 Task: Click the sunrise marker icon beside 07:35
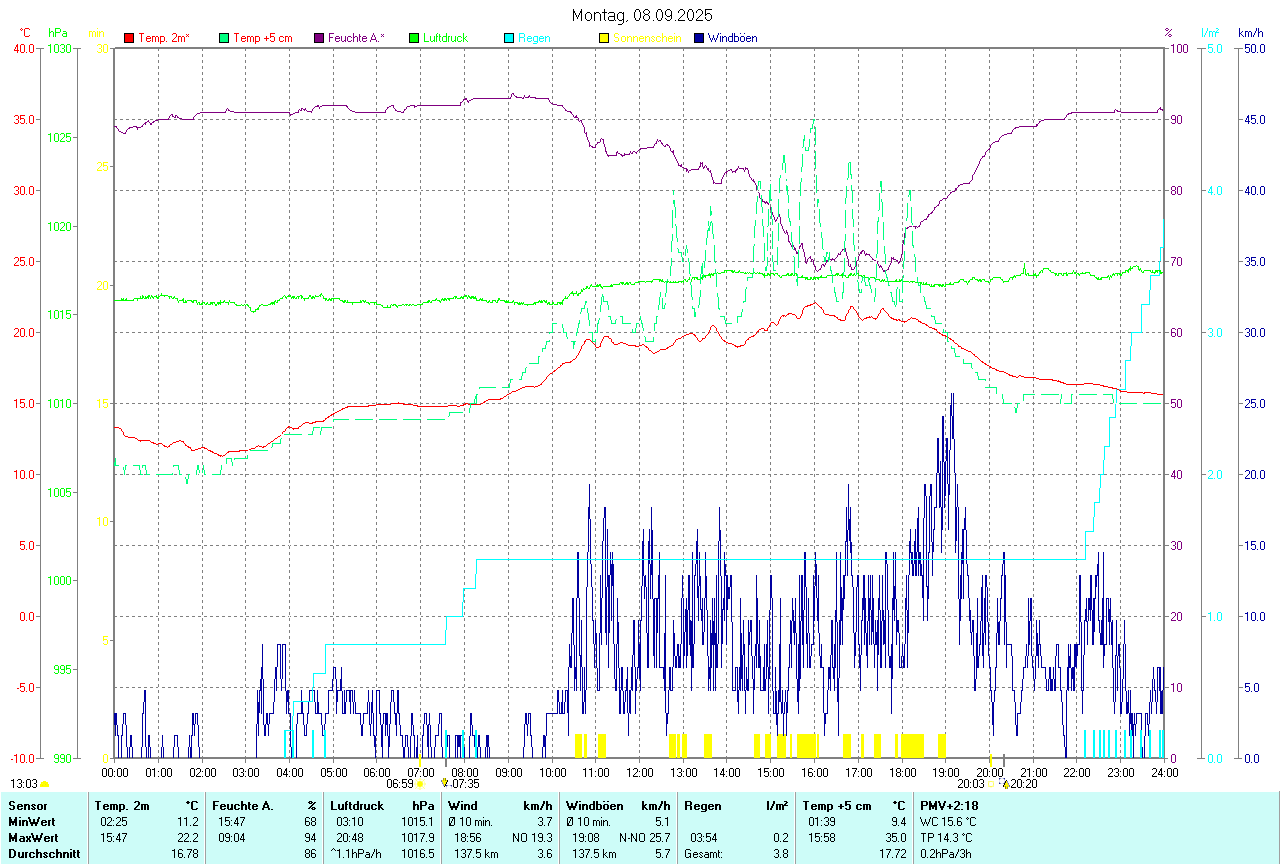pos(444,784)
